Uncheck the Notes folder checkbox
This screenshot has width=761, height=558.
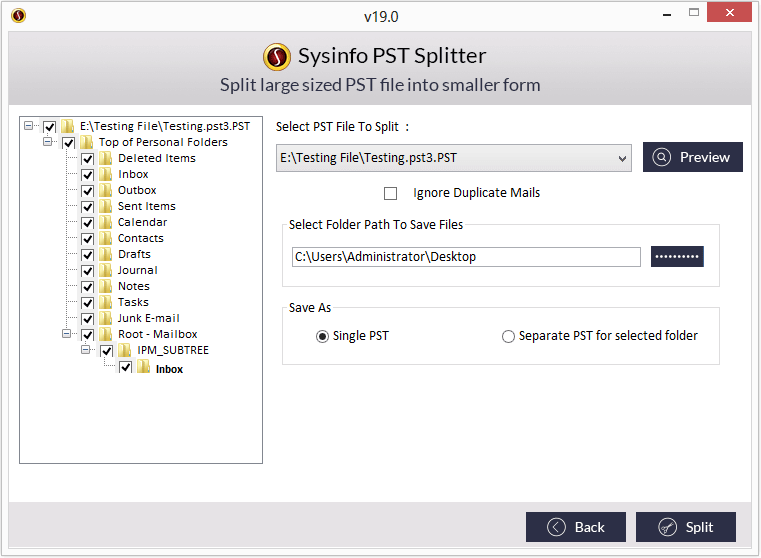click(x=87, y=287)
